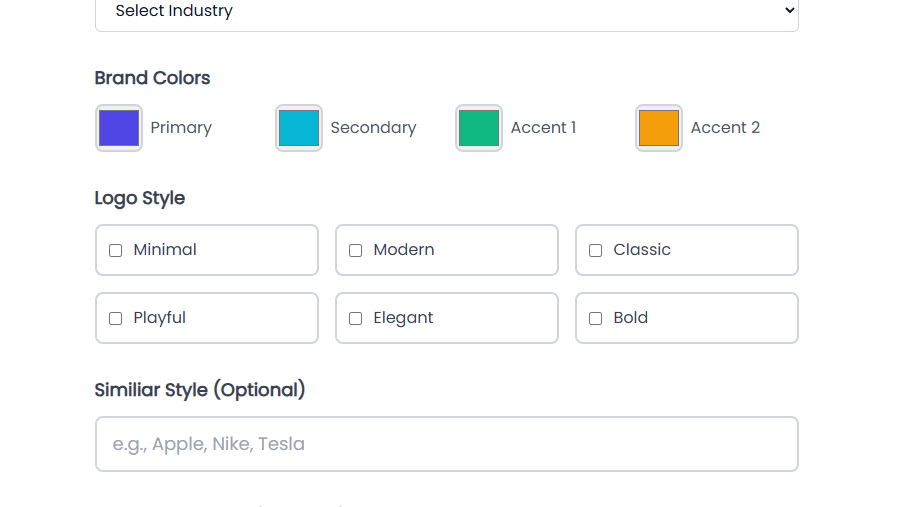Click the Accent 2 label text

pos(725,128)
